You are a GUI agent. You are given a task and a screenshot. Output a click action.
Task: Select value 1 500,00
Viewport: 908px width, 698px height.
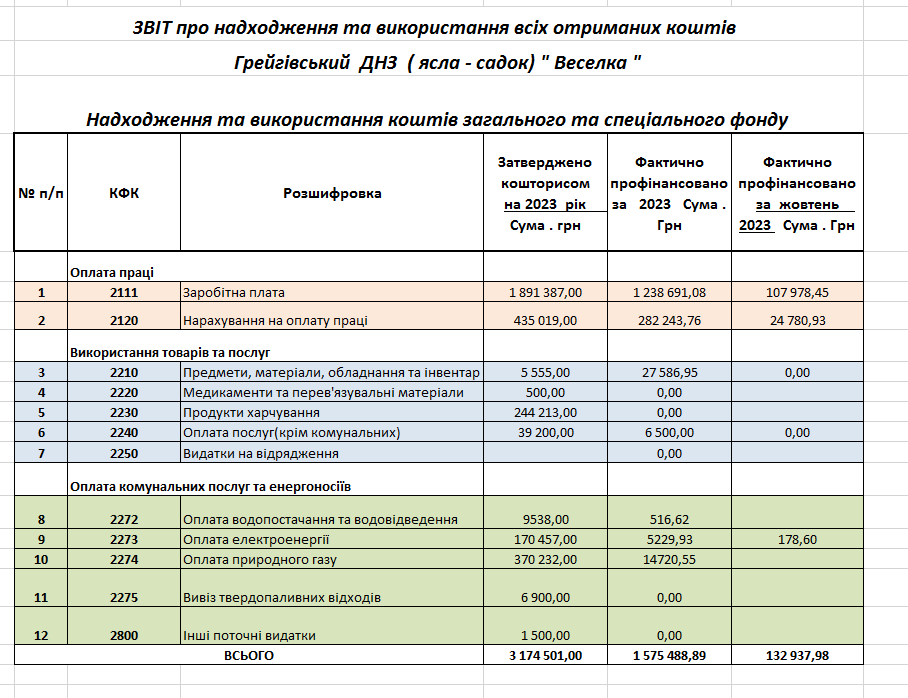pos(545,626)
